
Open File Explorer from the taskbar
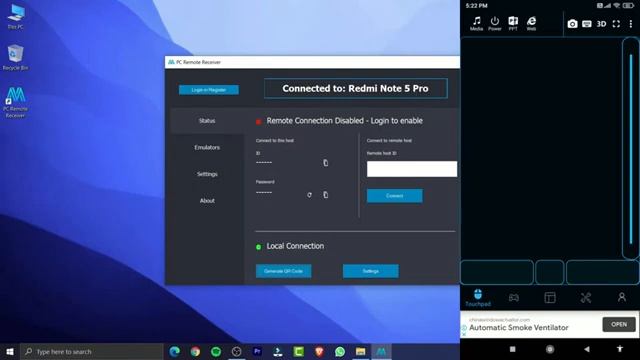pos(360,351)
